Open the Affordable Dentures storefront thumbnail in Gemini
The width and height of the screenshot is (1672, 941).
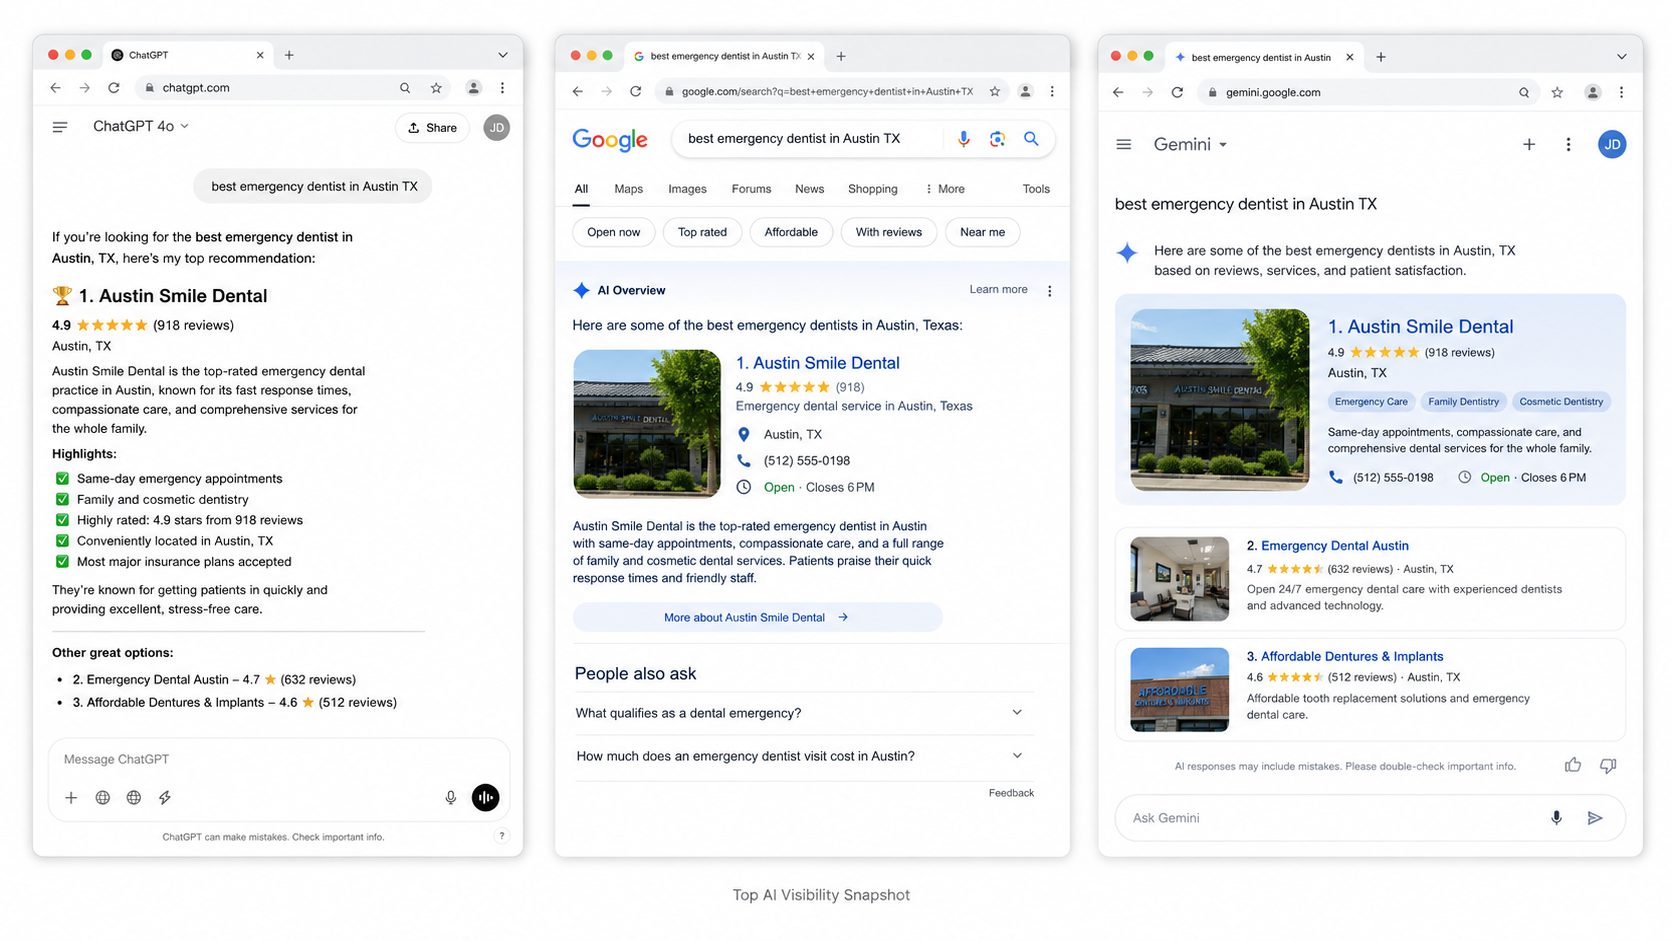tap(1179, 690)
